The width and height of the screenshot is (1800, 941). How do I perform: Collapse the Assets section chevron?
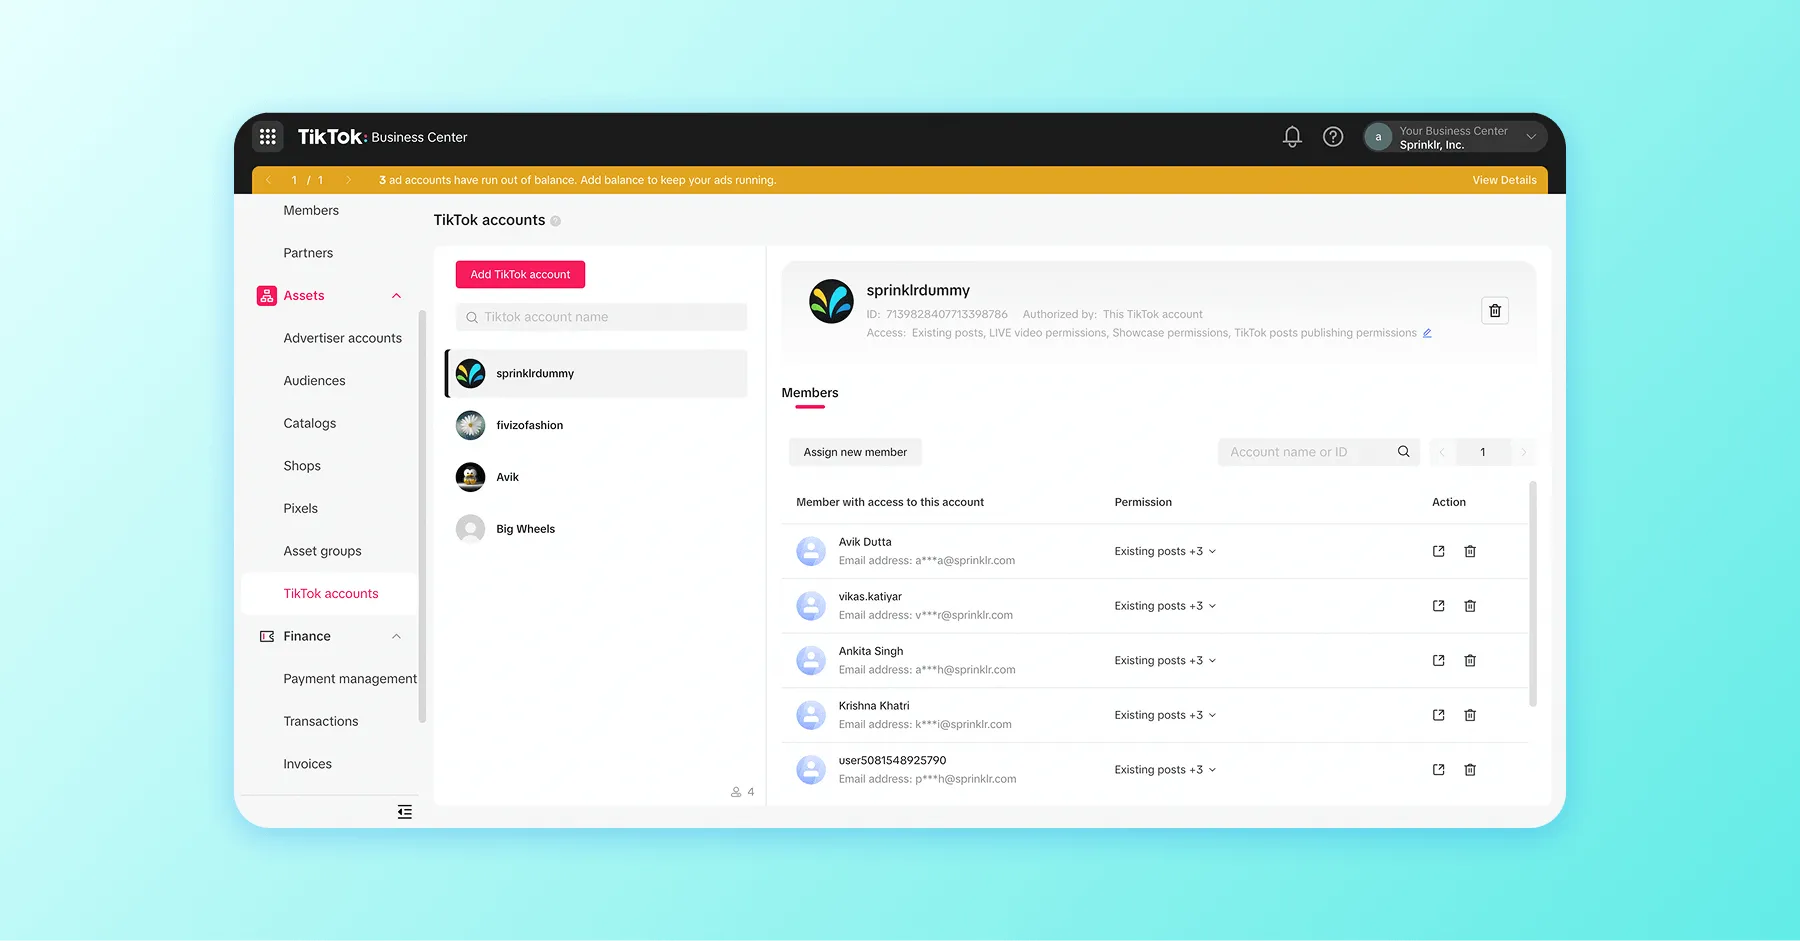[x=396, y=296]
